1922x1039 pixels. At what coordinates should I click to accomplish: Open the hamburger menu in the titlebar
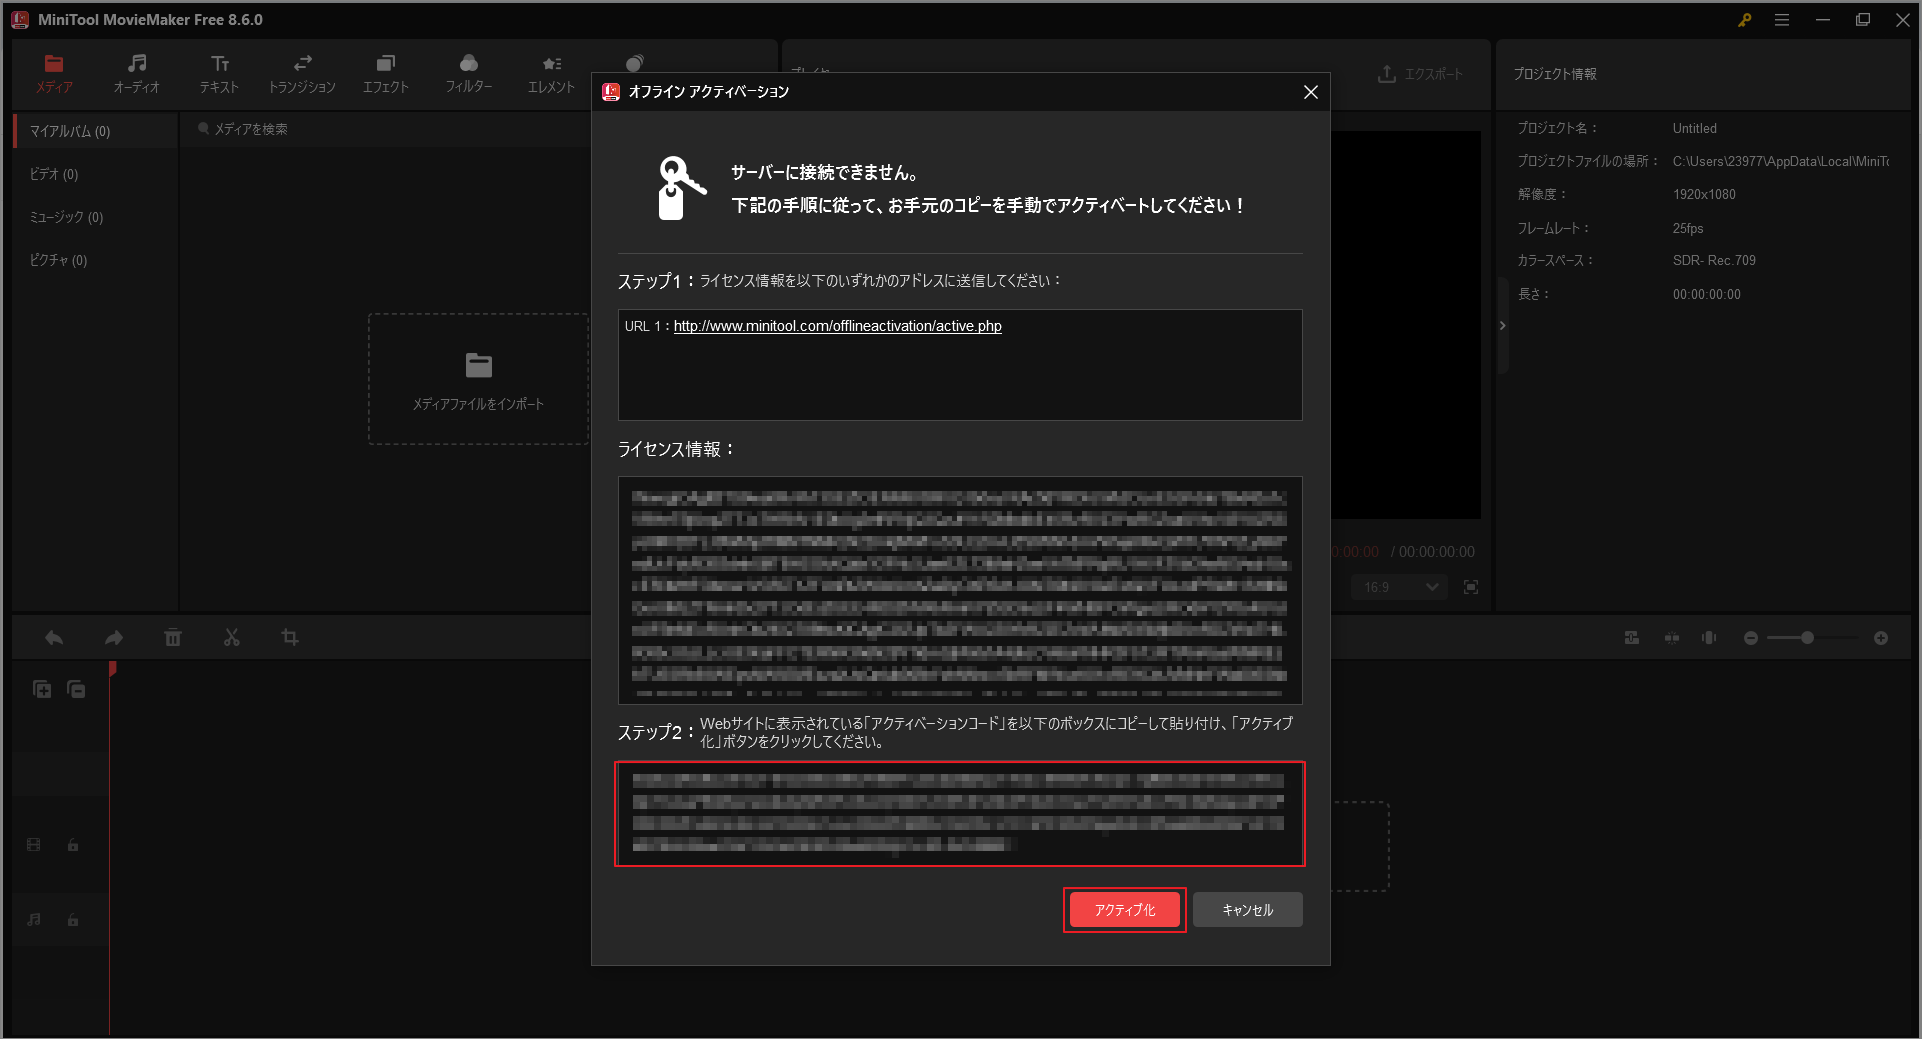click(1783, 19)
